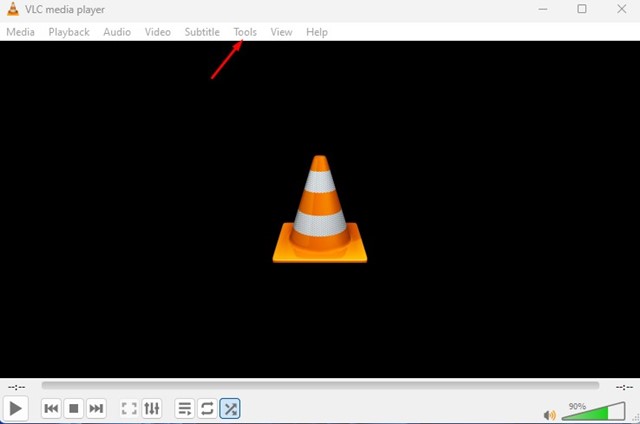Open the Help menu
The image size is (640, 424).
coord(317,32)
